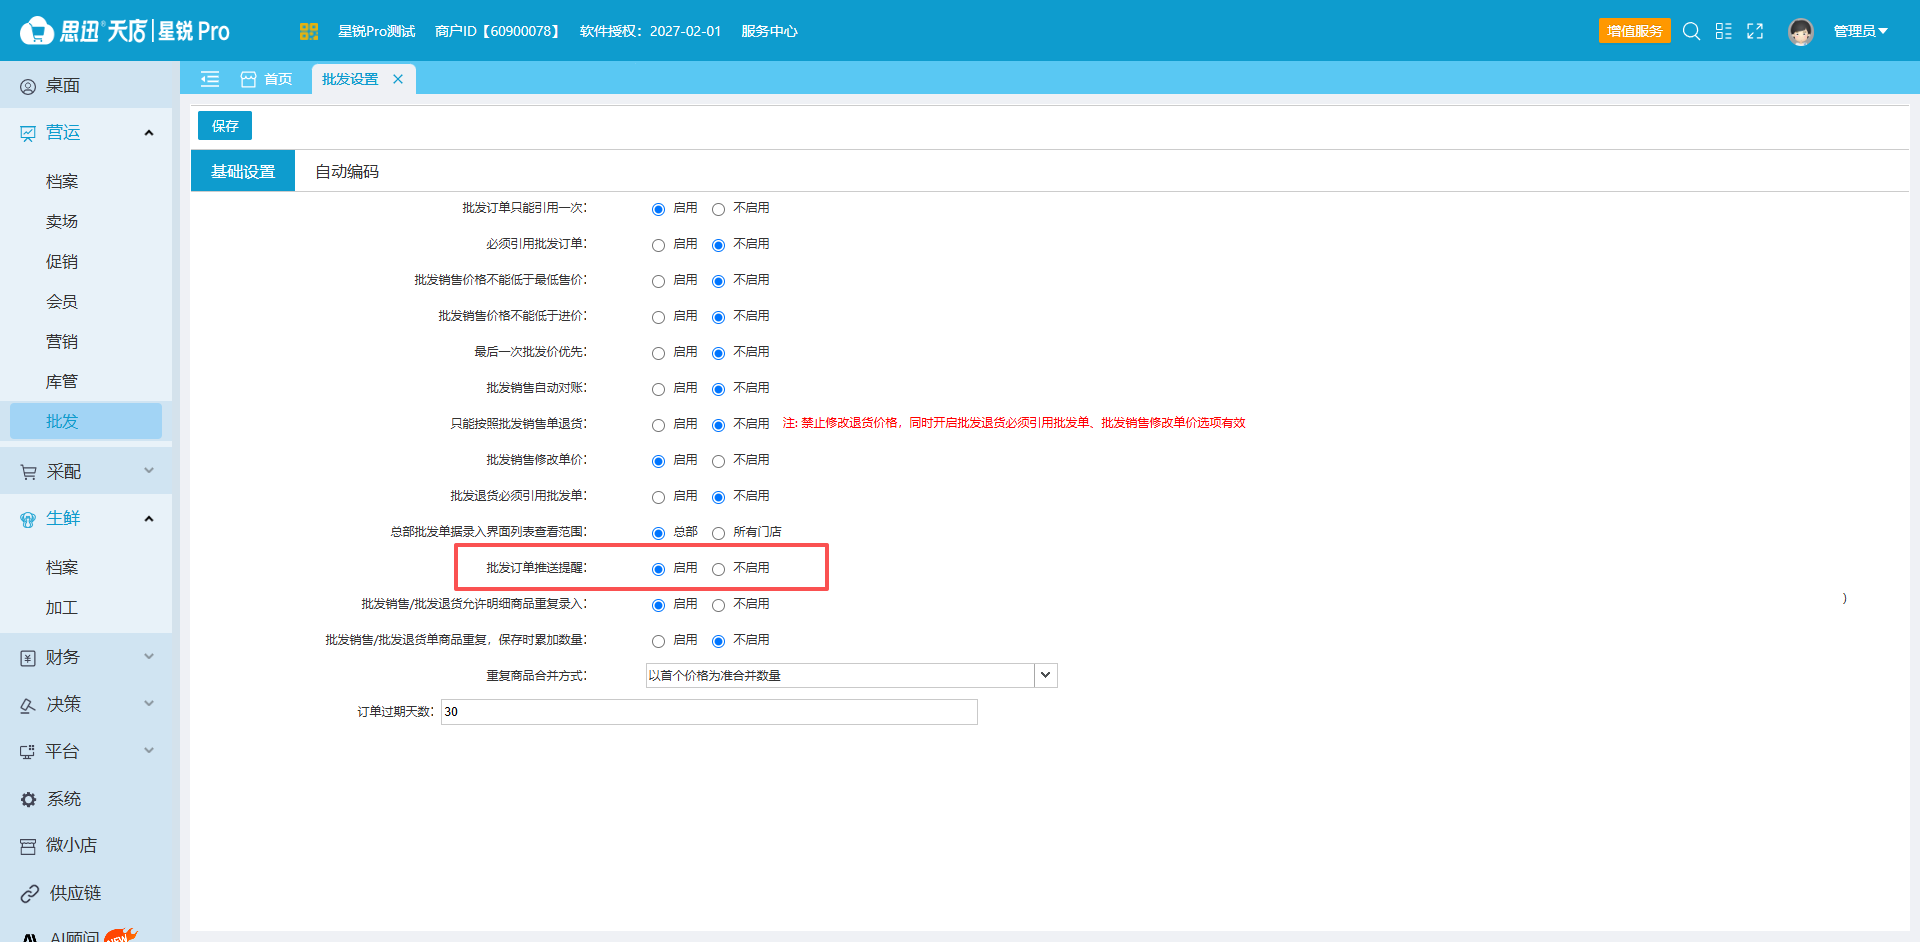Image resolution: width=1920 pixels, height=942 pixels.
Task: Open the grid list icon beside search
Action: tap(1723, 31)
